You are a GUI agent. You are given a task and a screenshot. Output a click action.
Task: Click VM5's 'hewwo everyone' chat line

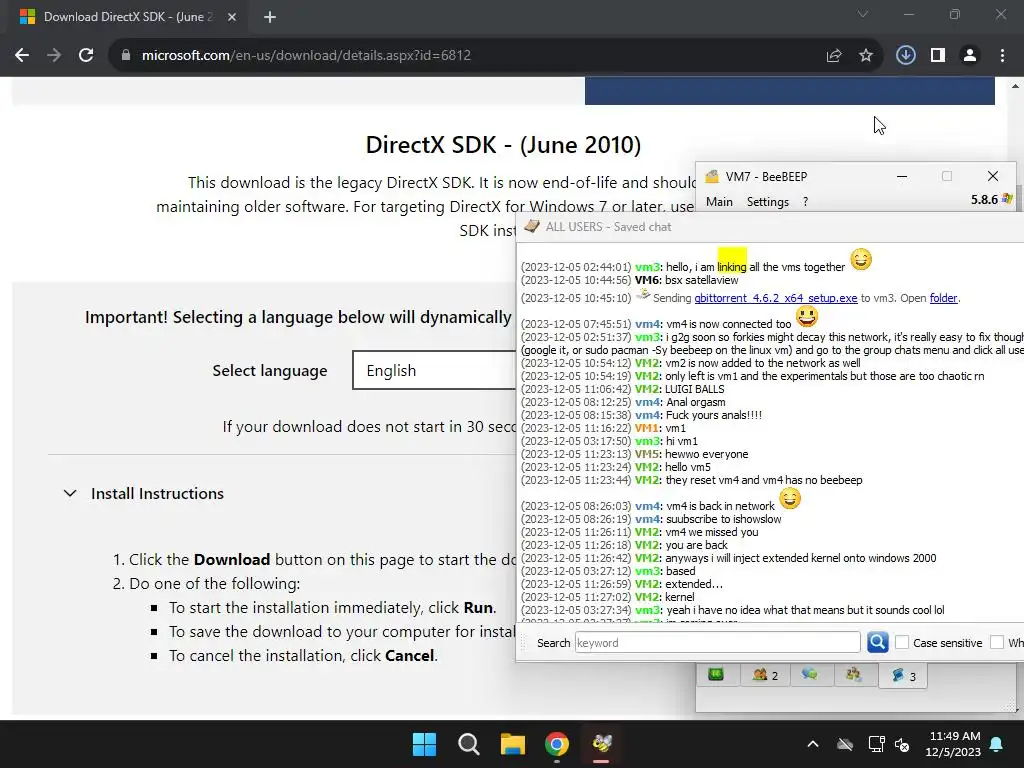[x=634, y=454]
